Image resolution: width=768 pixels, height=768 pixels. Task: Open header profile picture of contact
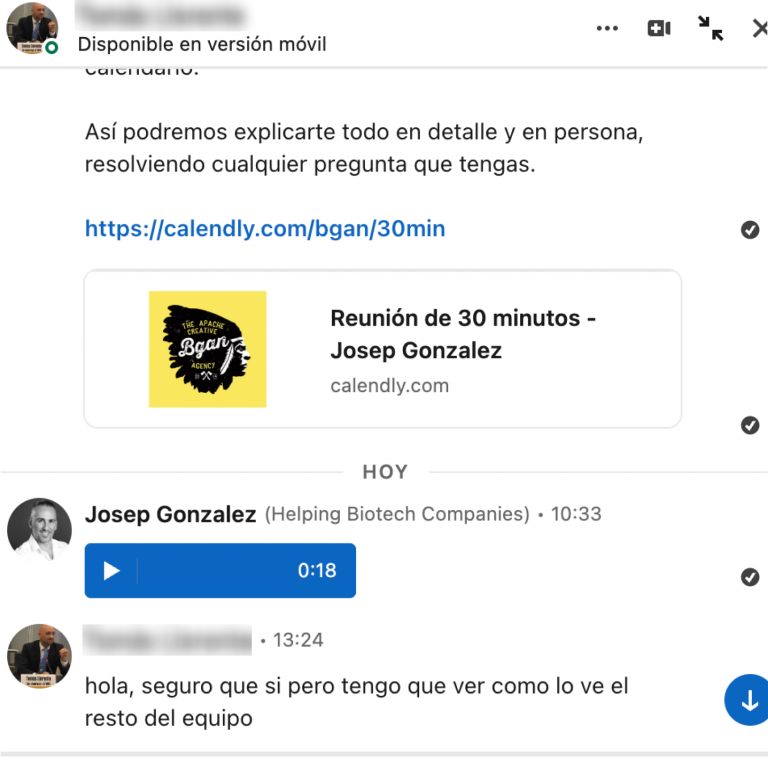(32, 27)
